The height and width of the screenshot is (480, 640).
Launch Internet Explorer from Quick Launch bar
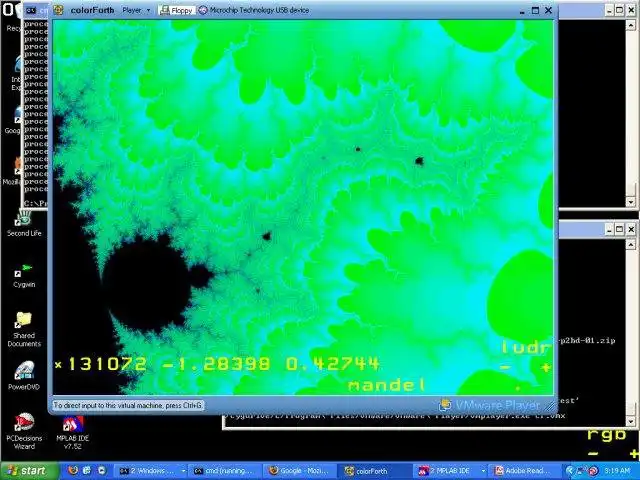pos(87,471)
